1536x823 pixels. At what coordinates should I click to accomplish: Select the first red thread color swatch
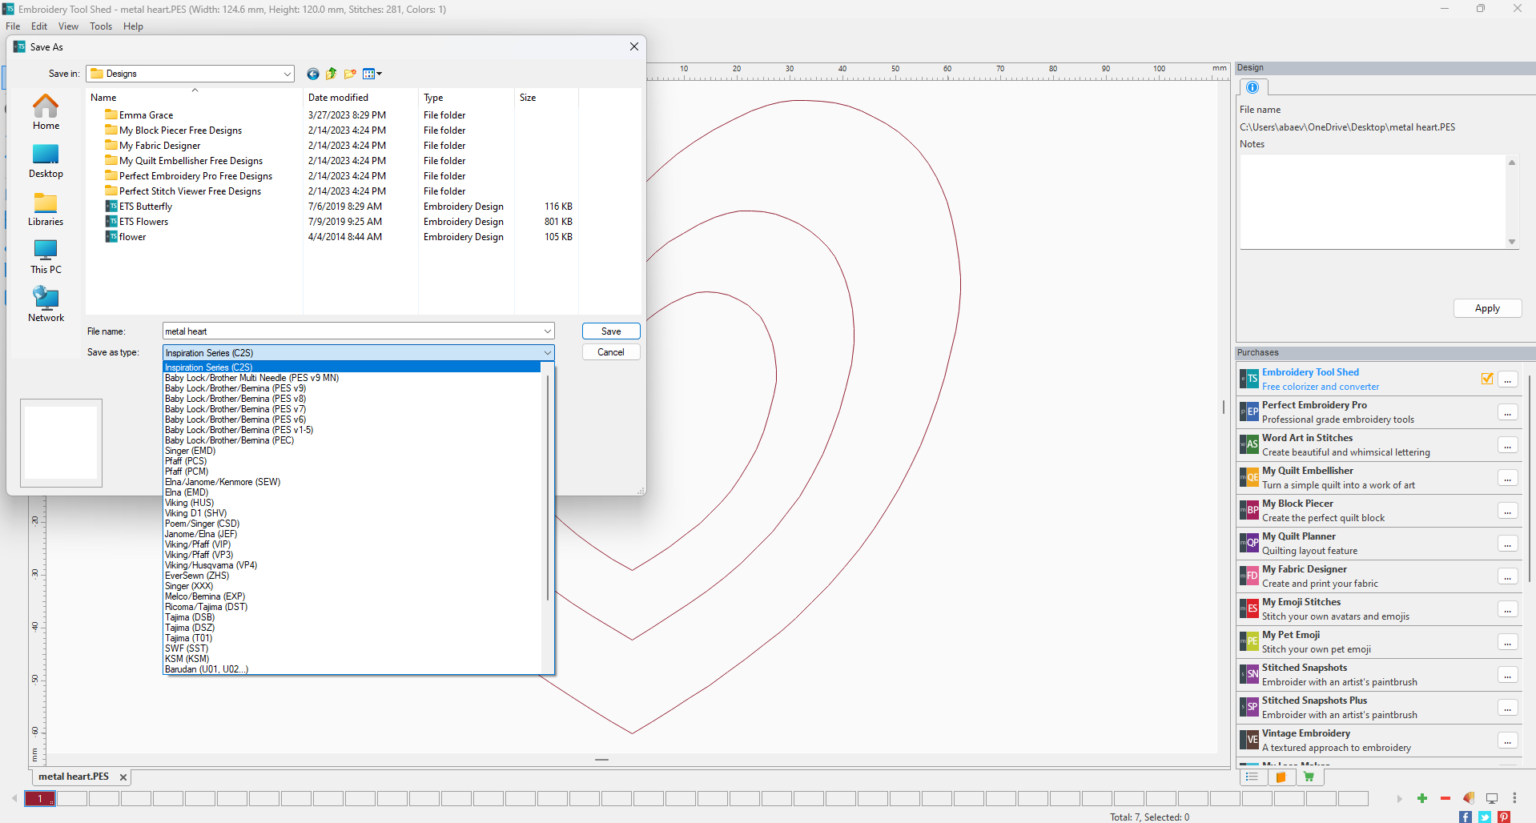point(40,798)
